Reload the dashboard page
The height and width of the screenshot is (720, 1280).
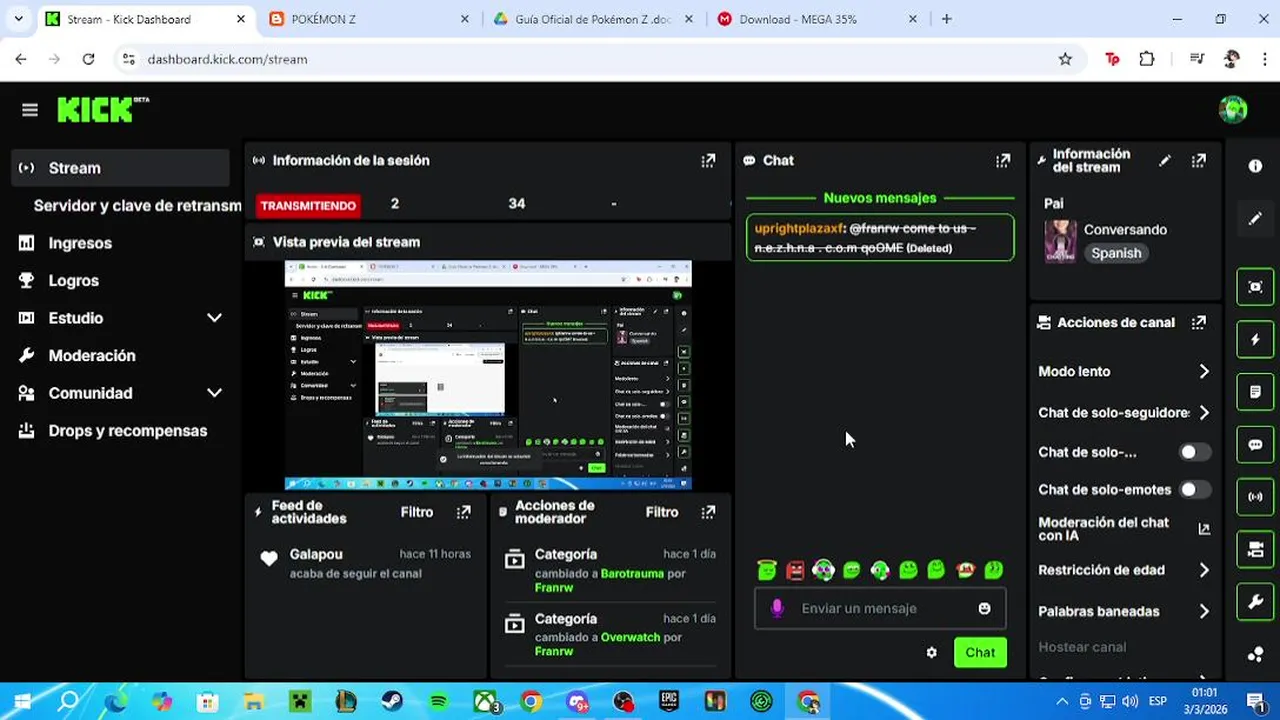pyautogui.click(x=88, y=59)
